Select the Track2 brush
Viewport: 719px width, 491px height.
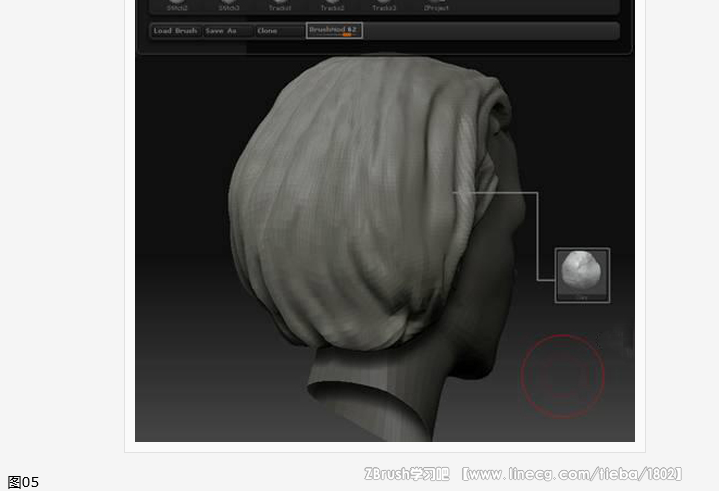[x=332, y=6]
